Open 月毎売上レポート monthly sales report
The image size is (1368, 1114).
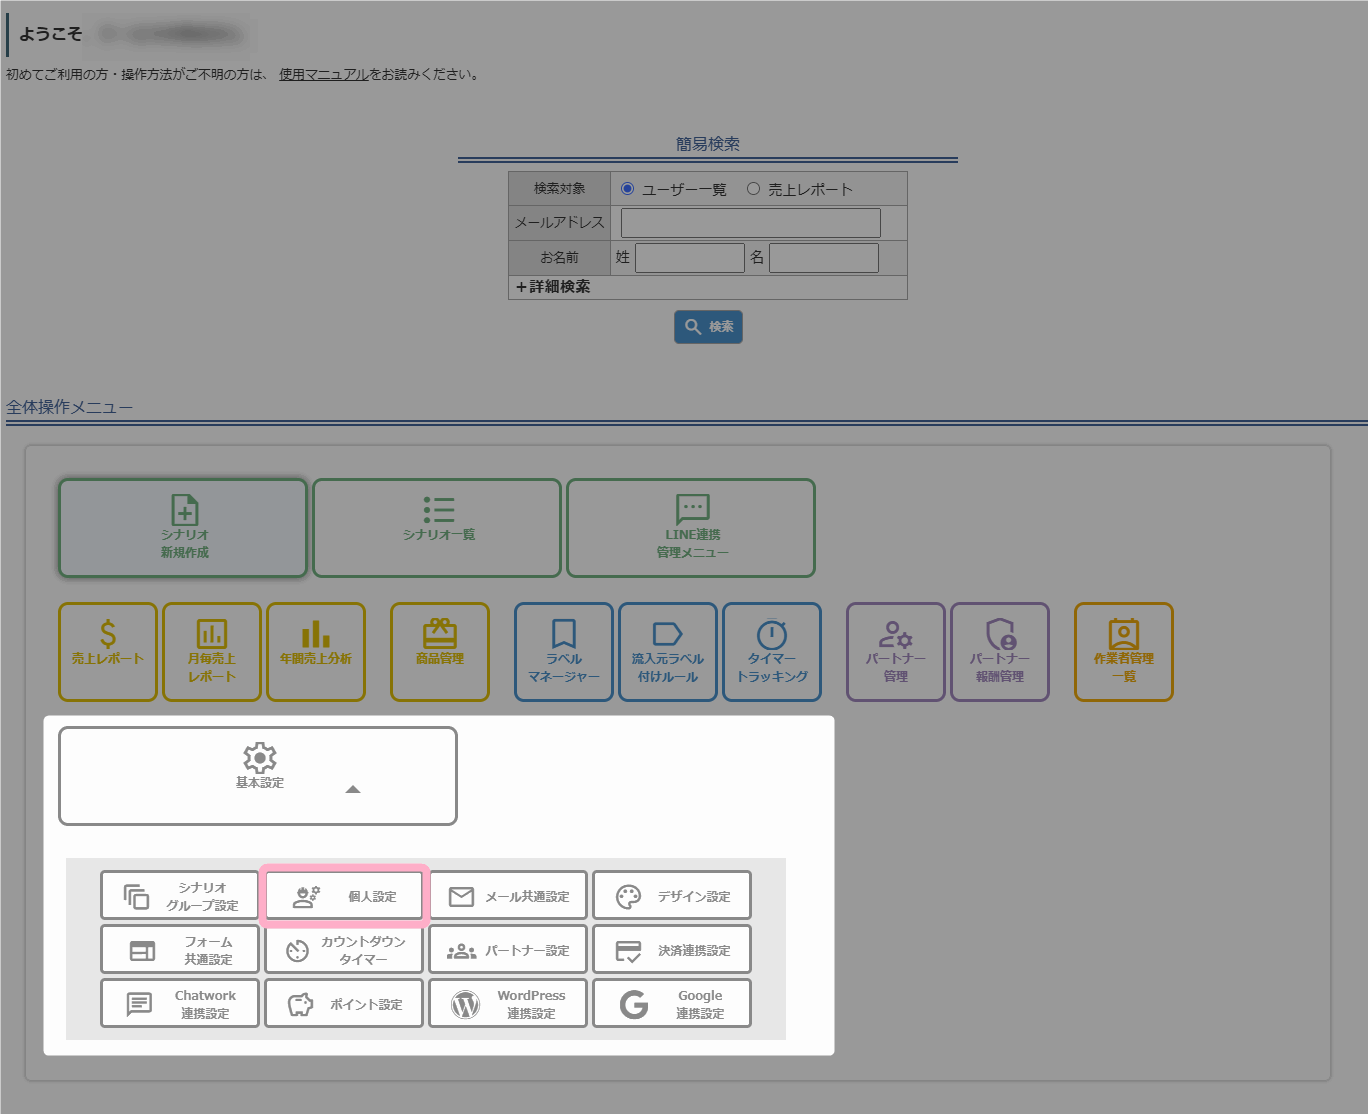(211, 651)
